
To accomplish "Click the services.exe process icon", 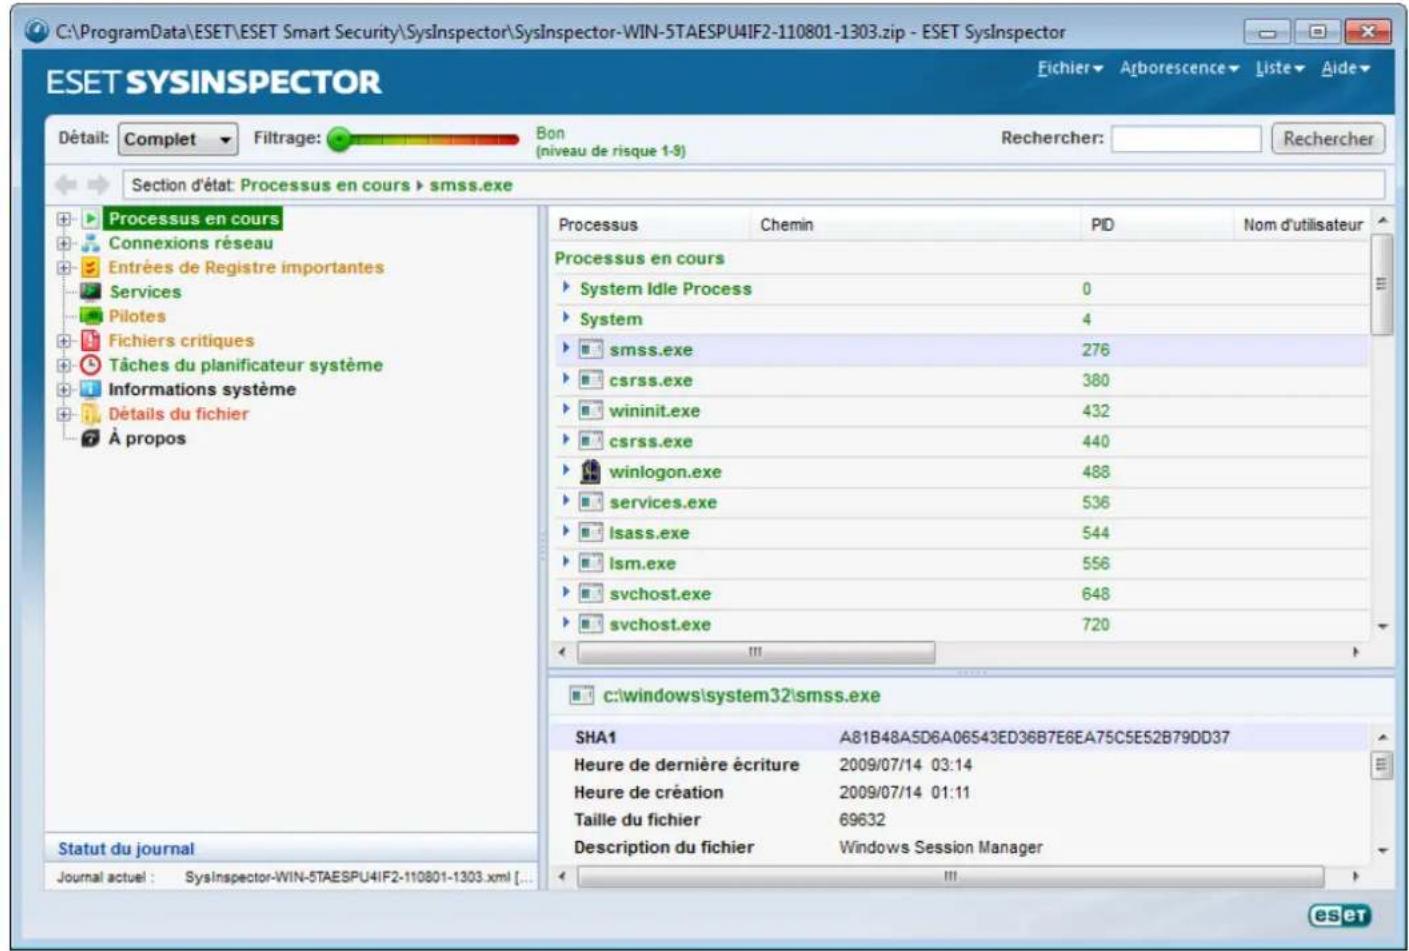I will pos(591,502).
